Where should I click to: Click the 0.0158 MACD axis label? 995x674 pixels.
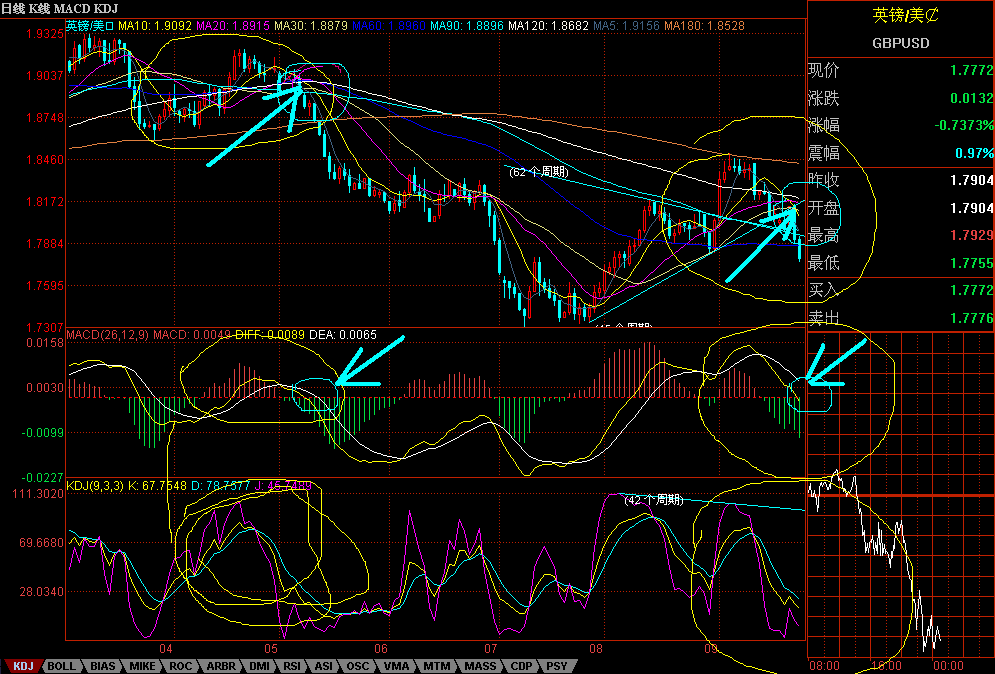tap(44, 343)
